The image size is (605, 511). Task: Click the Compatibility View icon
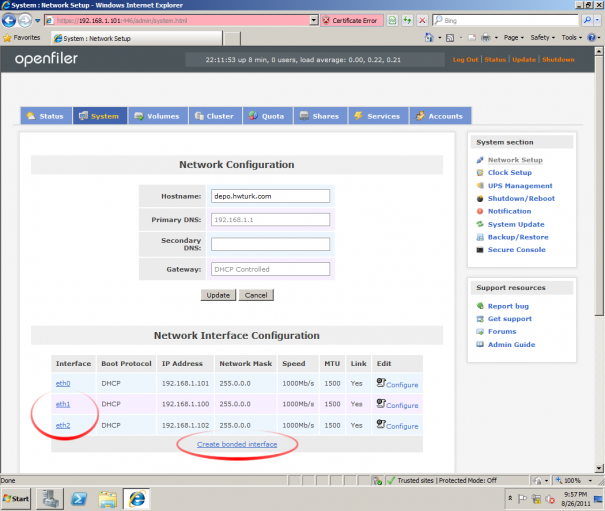pyautogui.click(x=392, y=20)
